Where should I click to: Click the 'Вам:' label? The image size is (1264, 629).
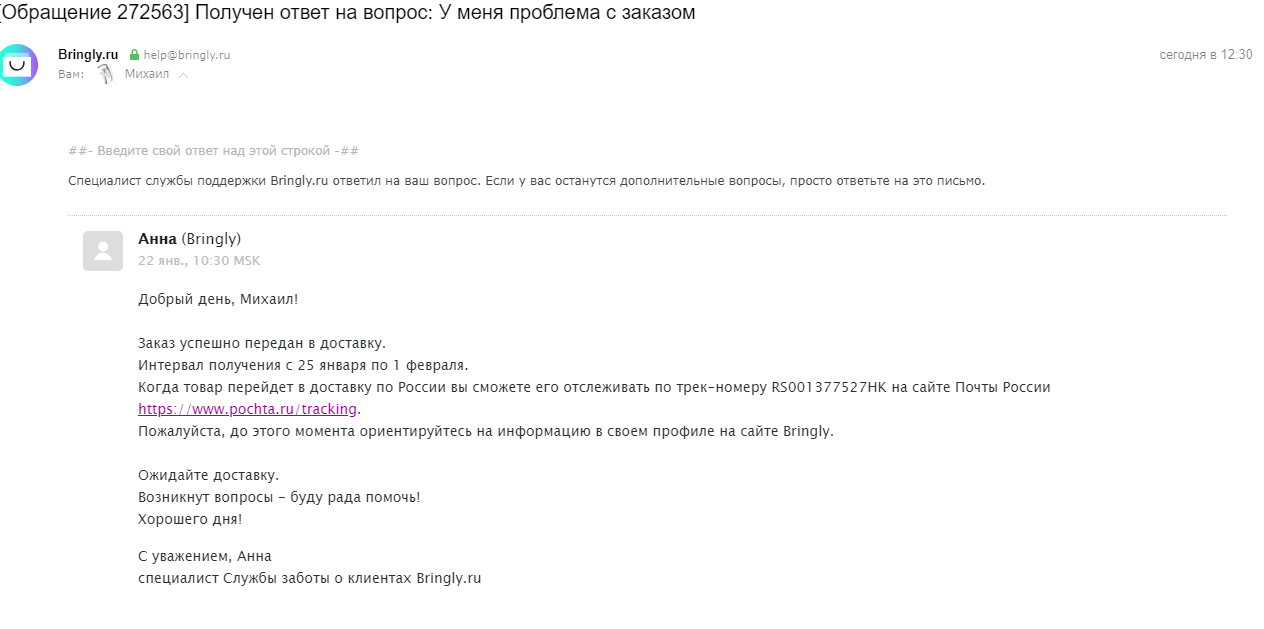click(71, 75)
